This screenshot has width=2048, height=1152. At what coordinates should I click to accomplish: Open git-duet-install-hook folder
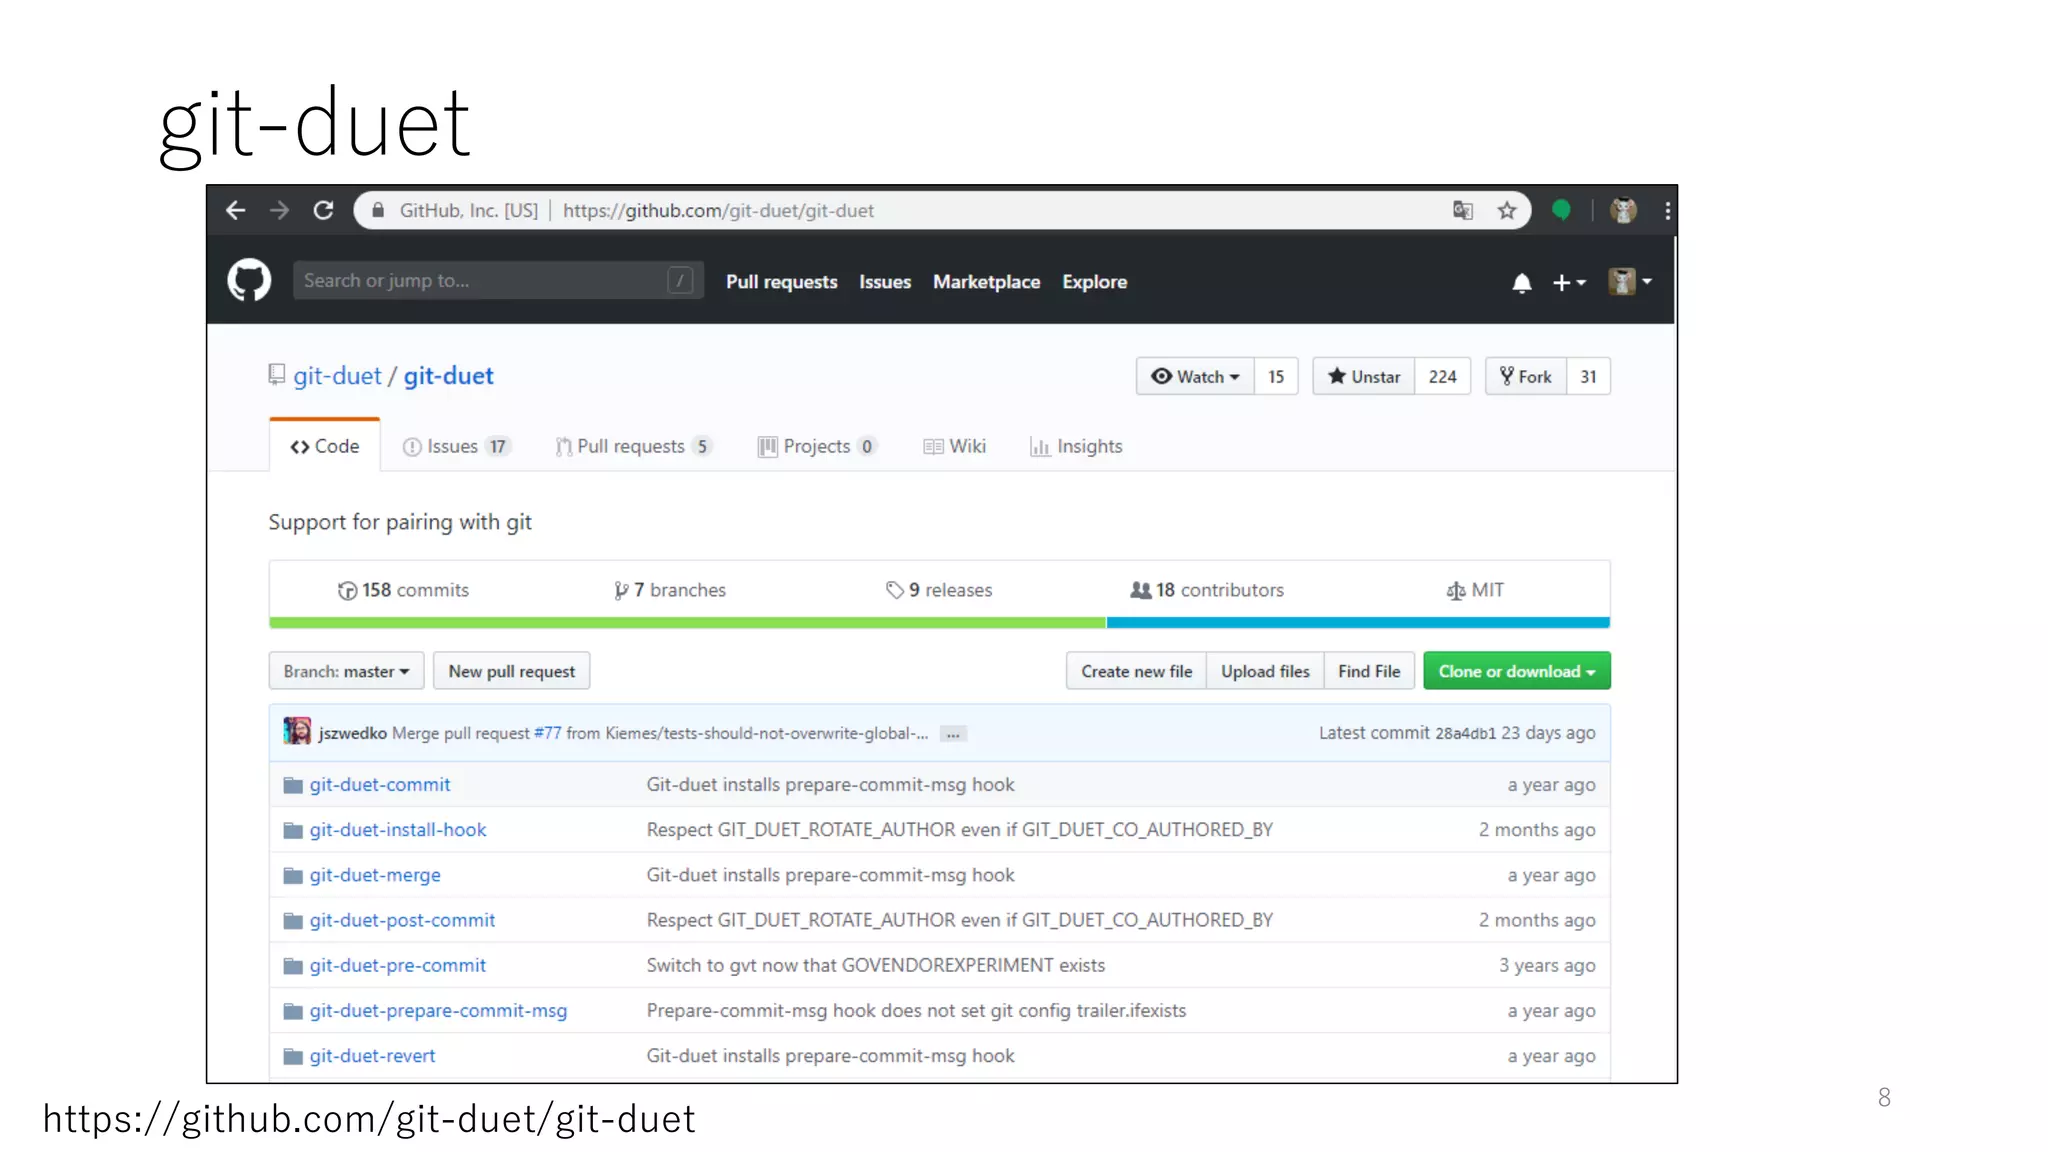pos(398,830)
